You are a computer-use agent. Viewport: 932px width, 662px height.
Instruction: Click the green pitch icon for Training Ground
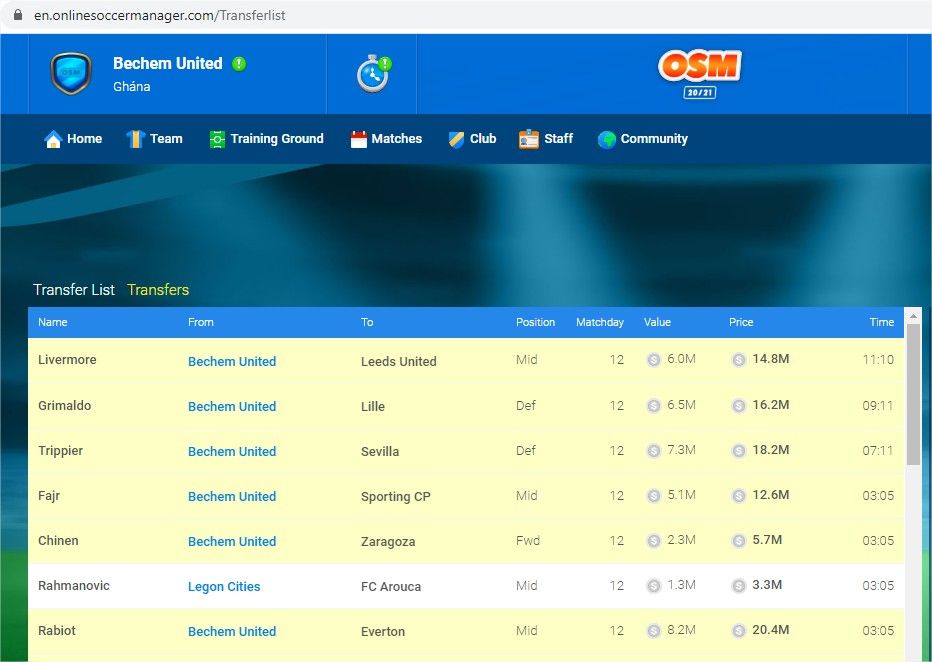(x=218, y=139)
